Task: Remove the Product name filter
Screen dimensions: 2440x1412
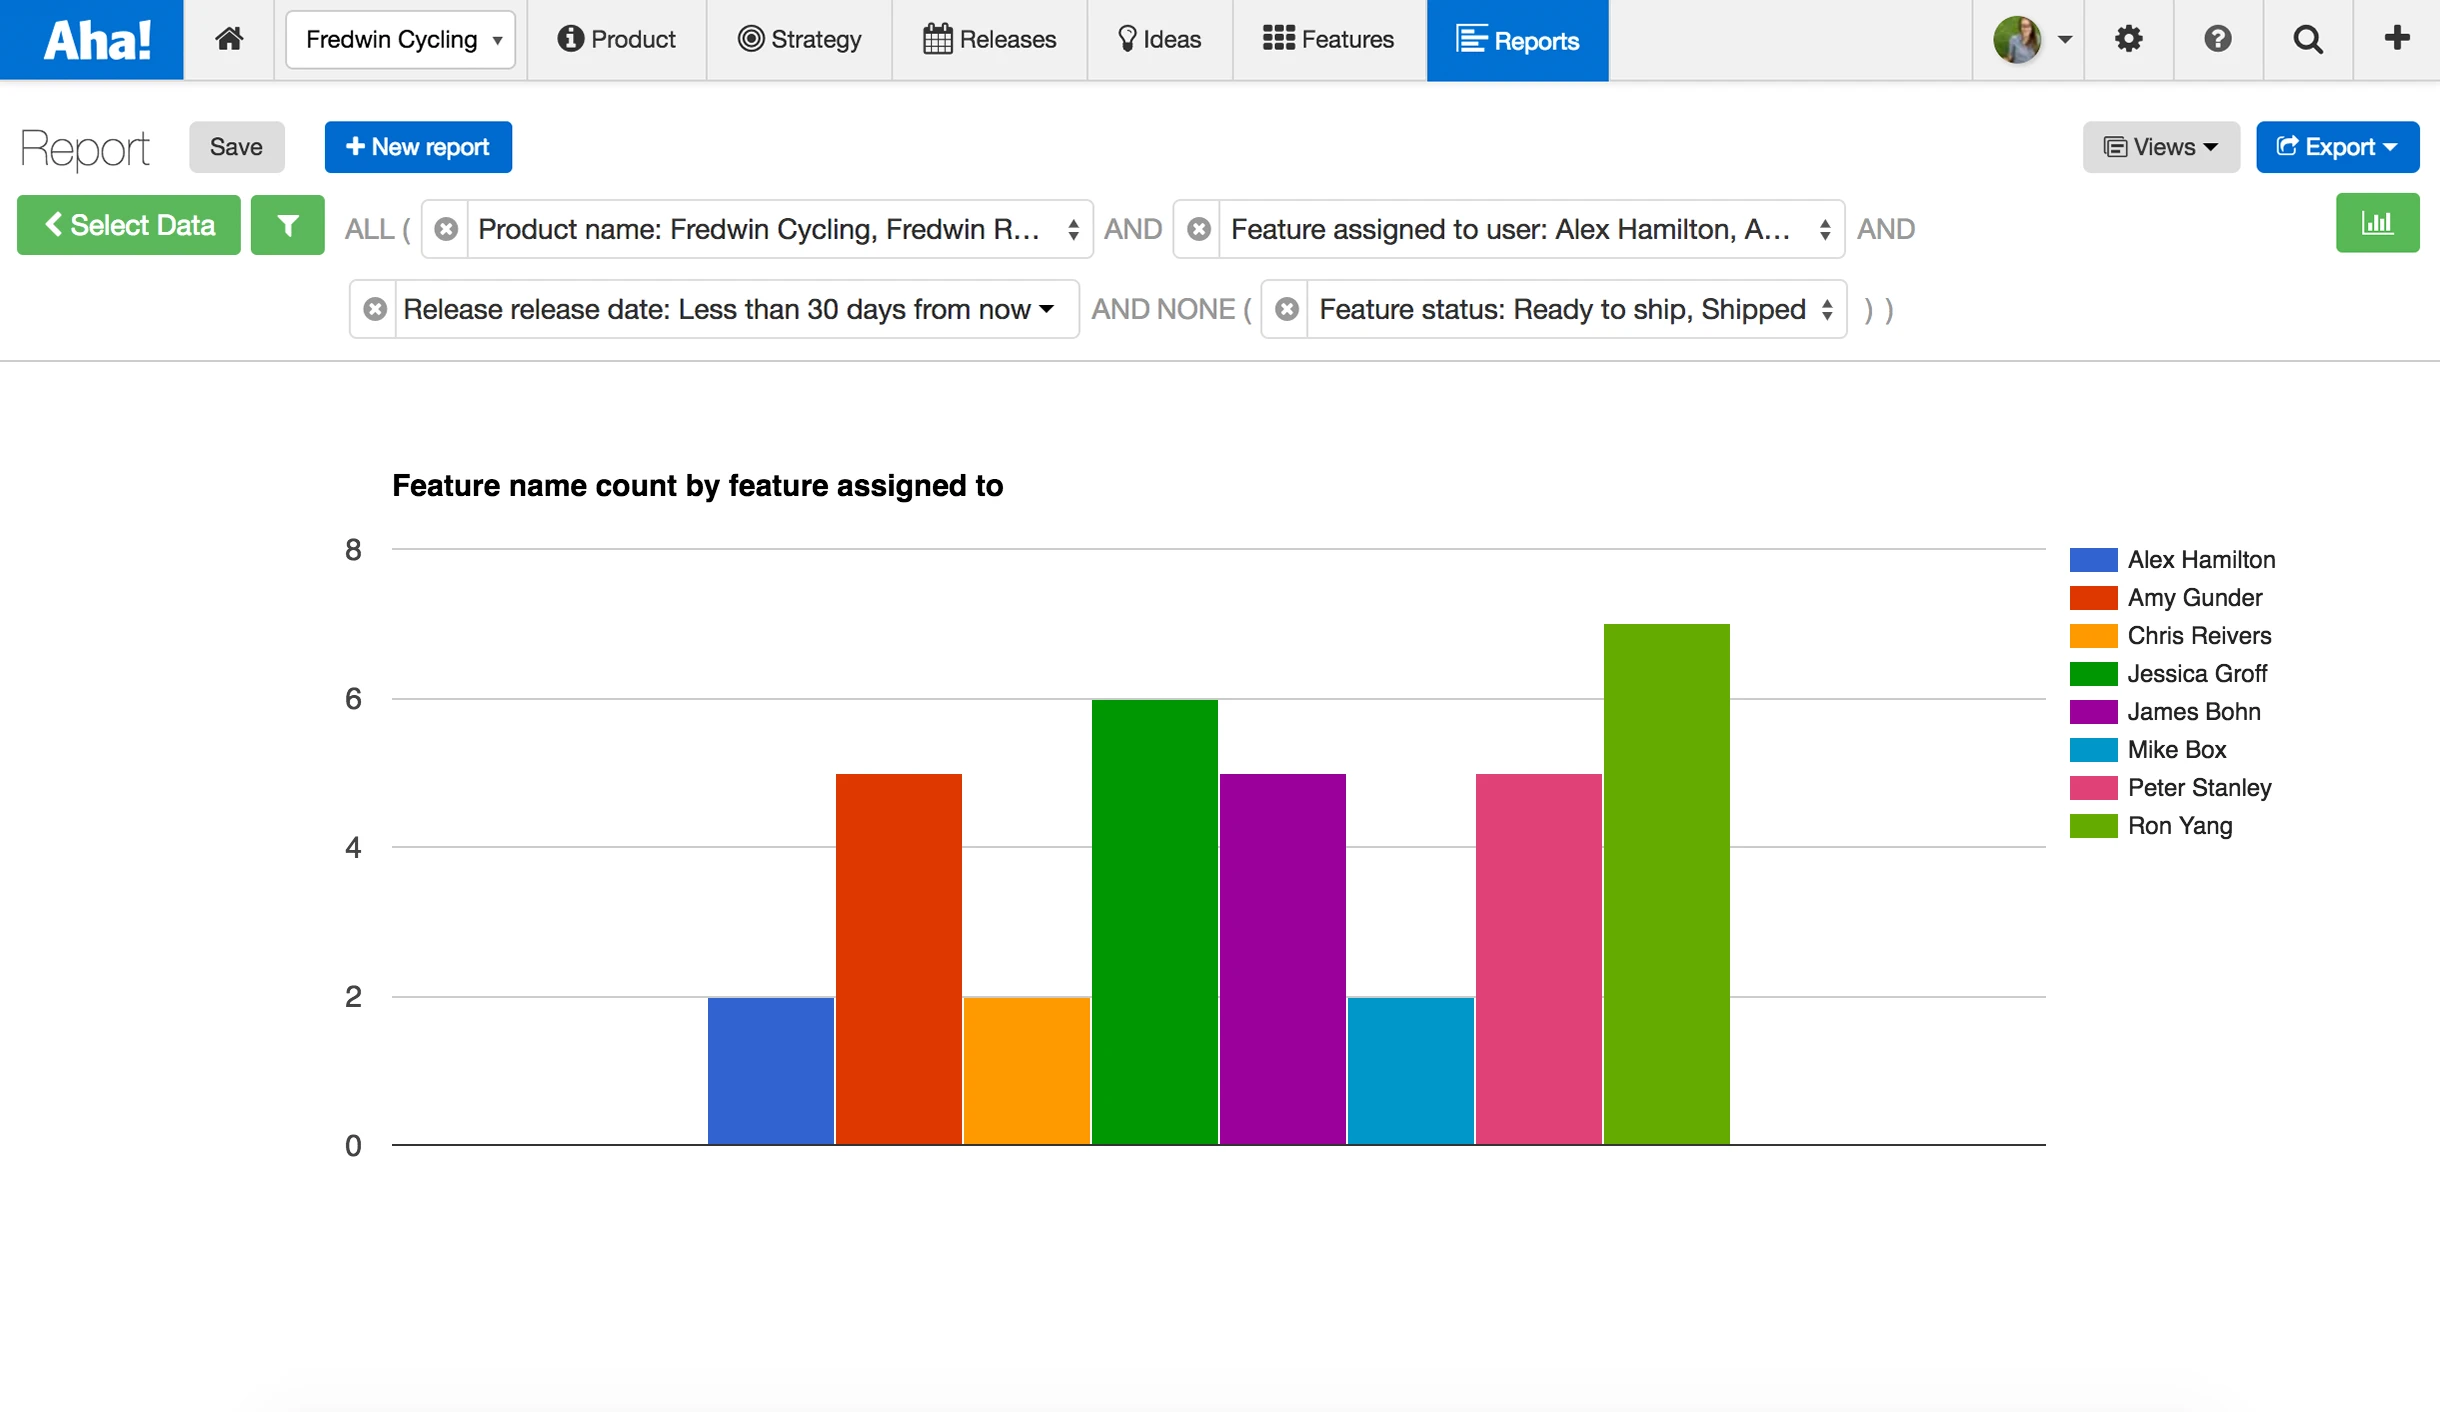Action: 446,229
